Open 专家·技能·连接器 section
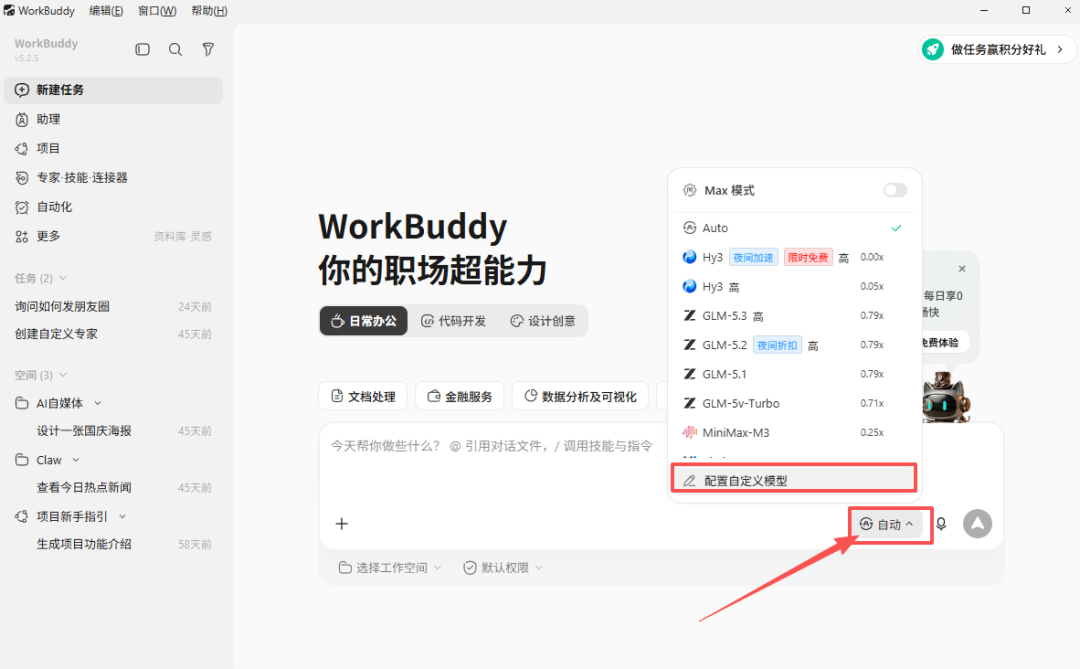The image size is (1080, 669). (113, 178)
